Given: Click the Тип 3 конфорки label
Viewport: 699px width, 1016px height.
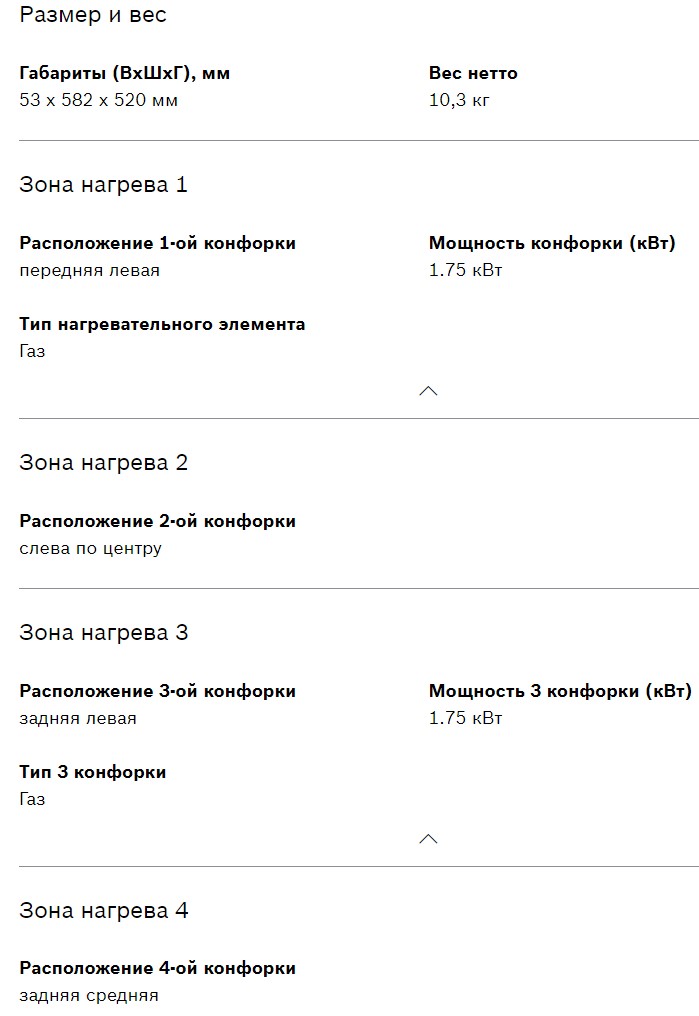Looking at the screenshot, I should click(x=92, y=772).
